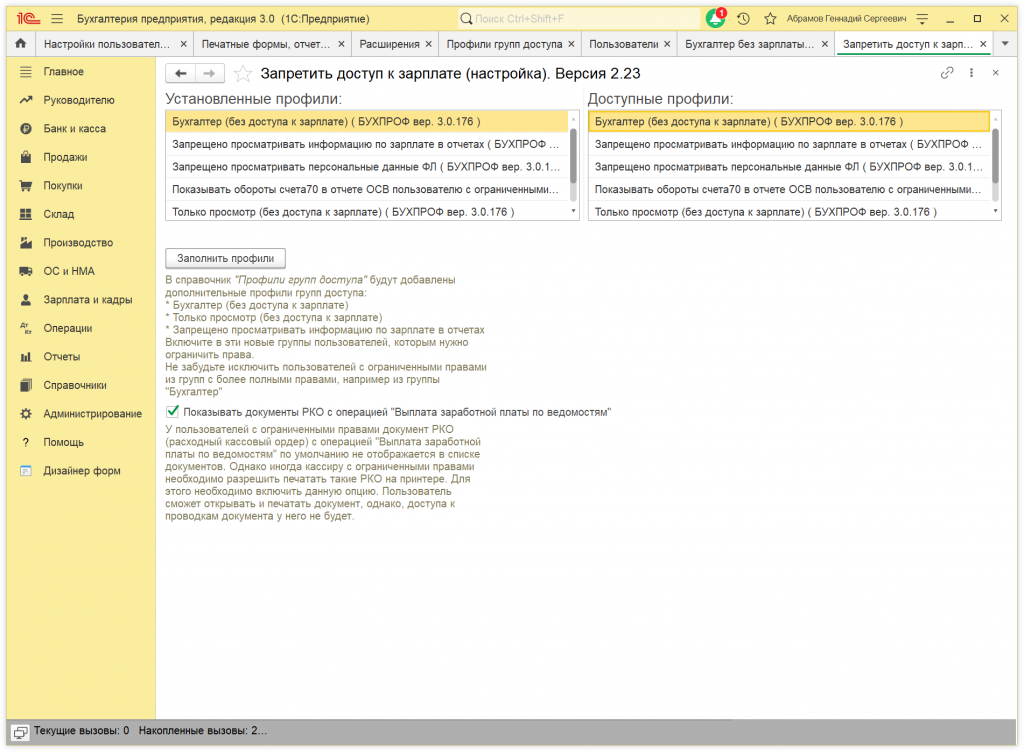
Task: Navigate back with left arrow
Action: 181,73
